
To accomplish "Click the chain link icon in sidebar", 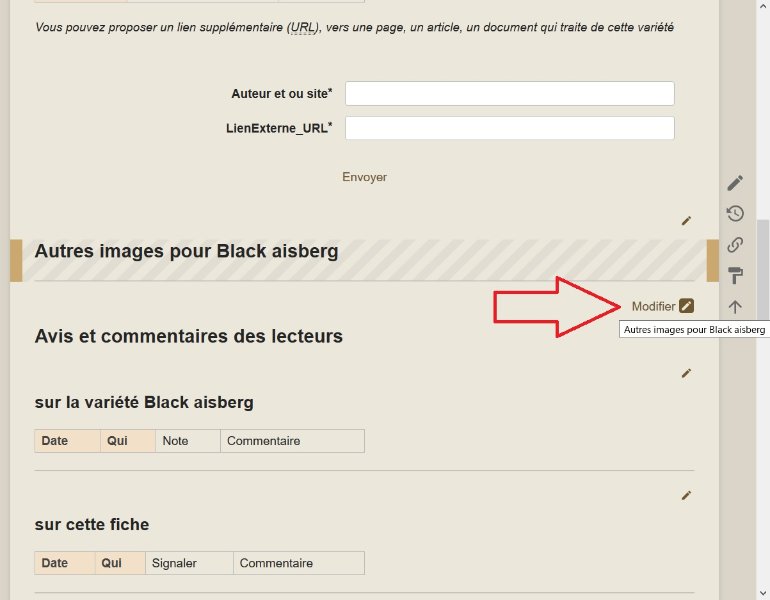I will point(735,245).
